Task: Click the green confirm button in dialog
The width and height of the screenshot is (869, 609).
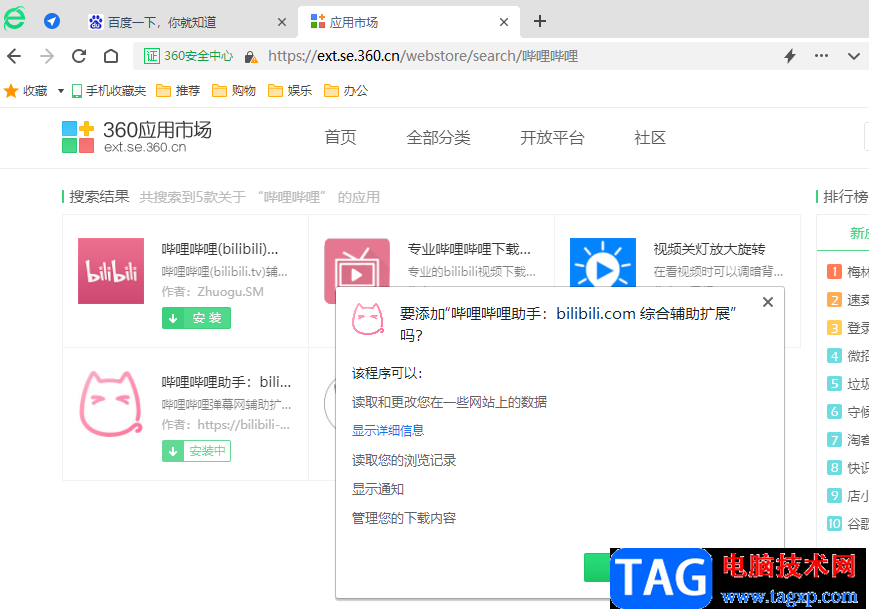Action: pyautogui.click(x=597, y=567)
